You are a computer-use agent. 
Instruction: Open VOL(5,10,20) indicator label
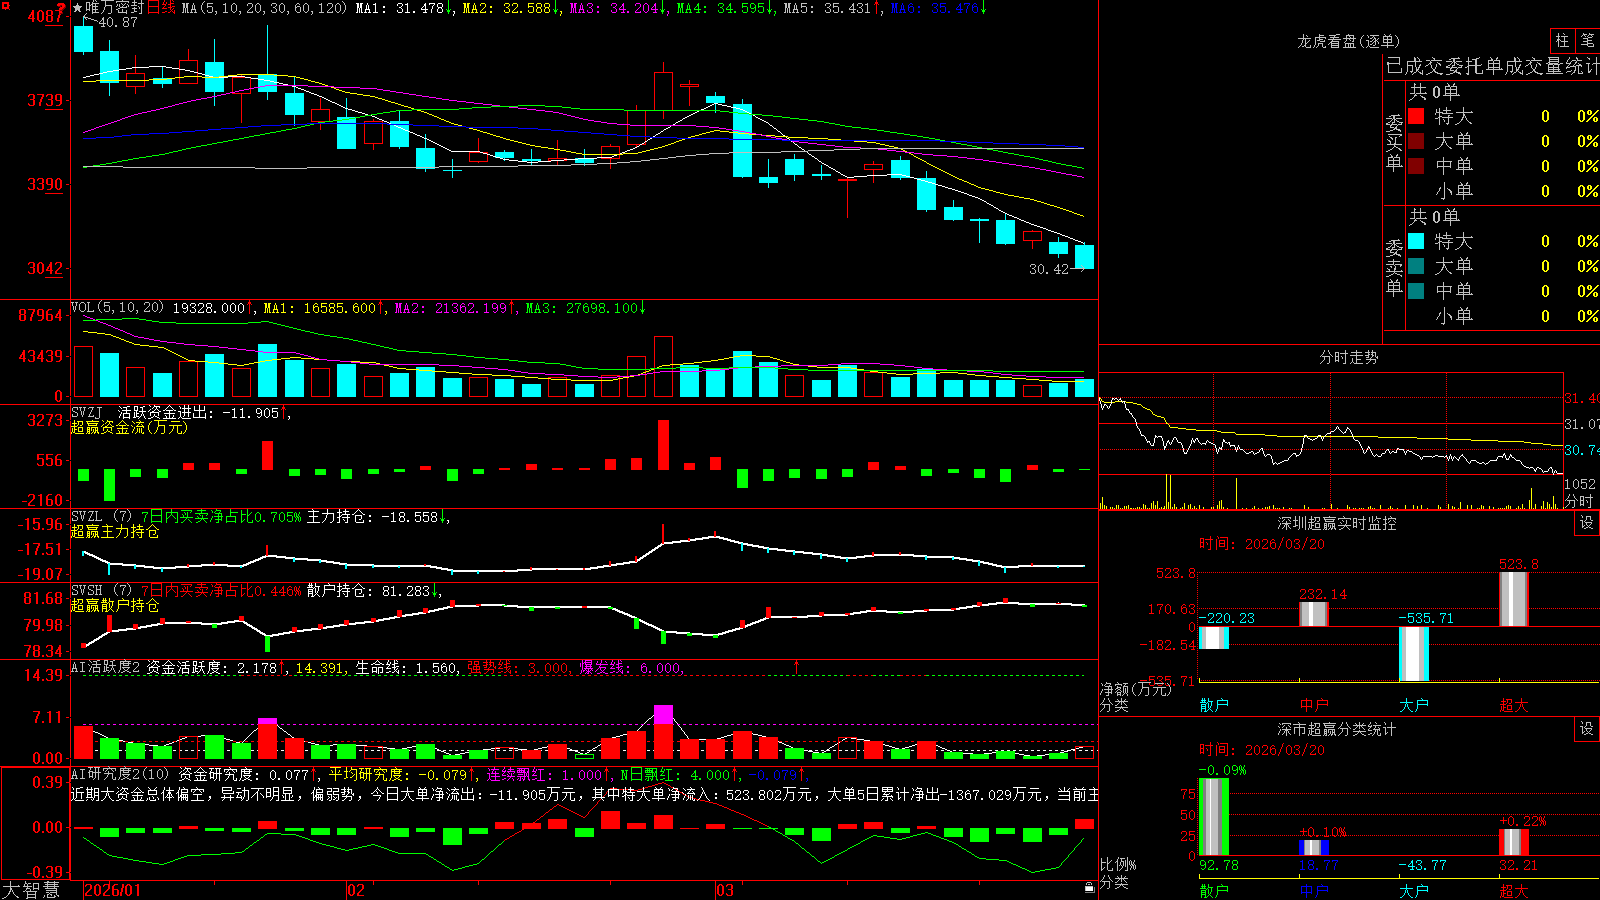pyautogui.click(x=117, y=308)
